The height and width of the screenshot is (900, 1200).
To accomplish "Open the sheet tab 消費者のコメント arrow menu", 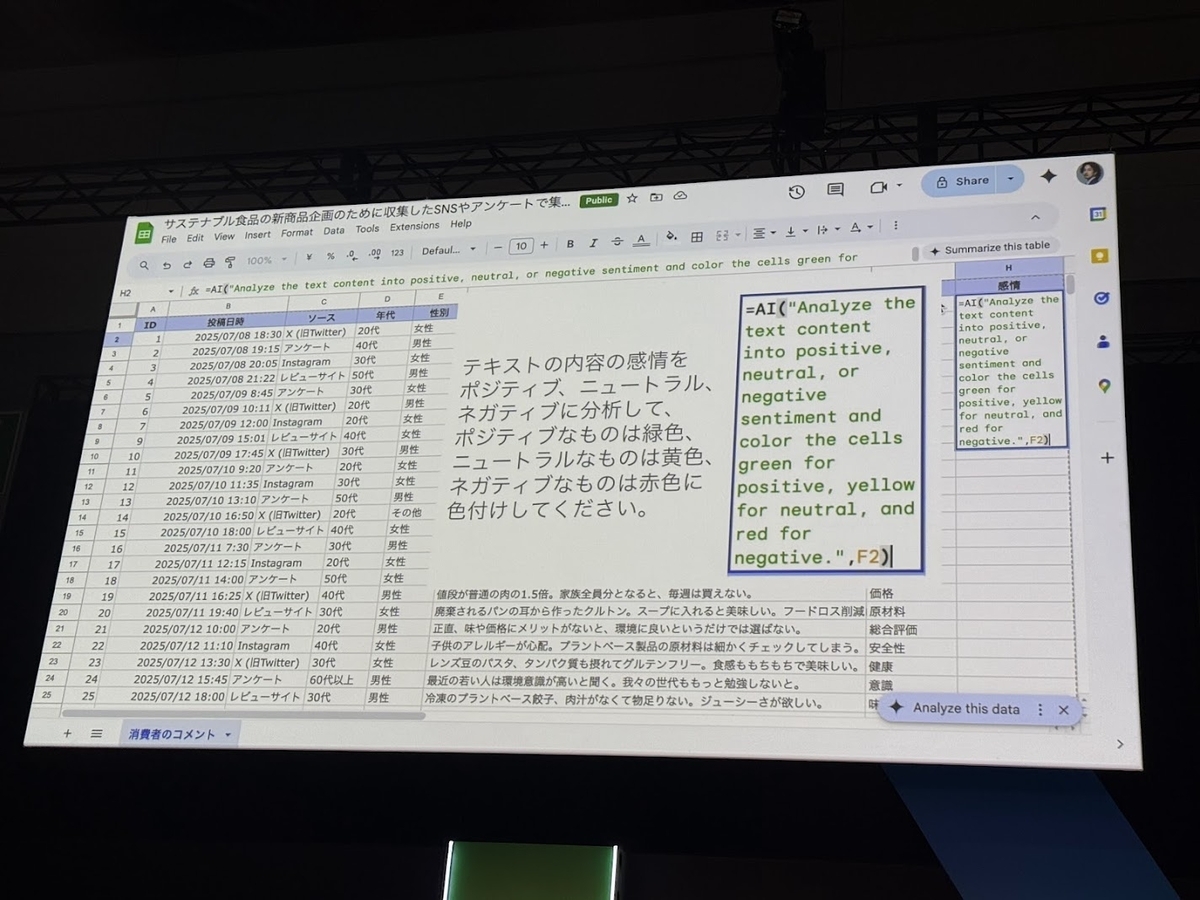I will (228, 735).
